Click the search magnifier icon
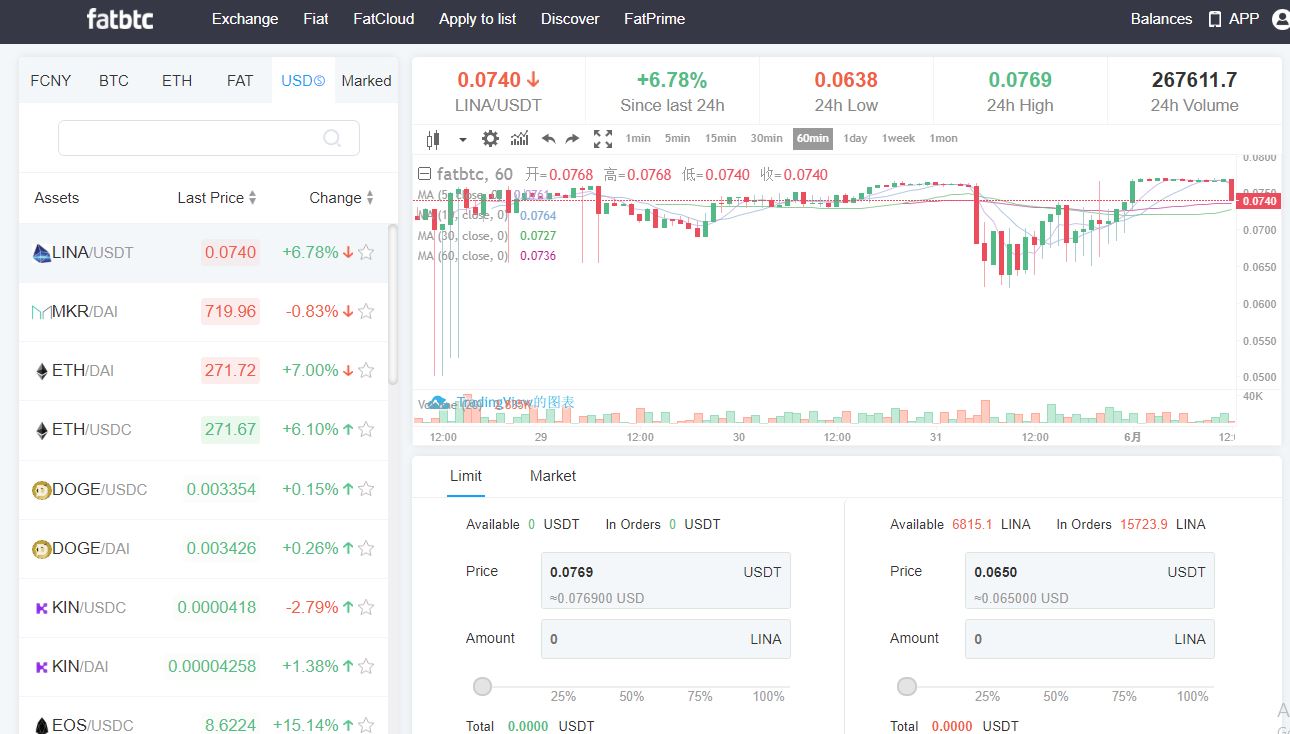The height and width of the screenshot is (734, 1290). pyautogui.click(x=332, y=139)
